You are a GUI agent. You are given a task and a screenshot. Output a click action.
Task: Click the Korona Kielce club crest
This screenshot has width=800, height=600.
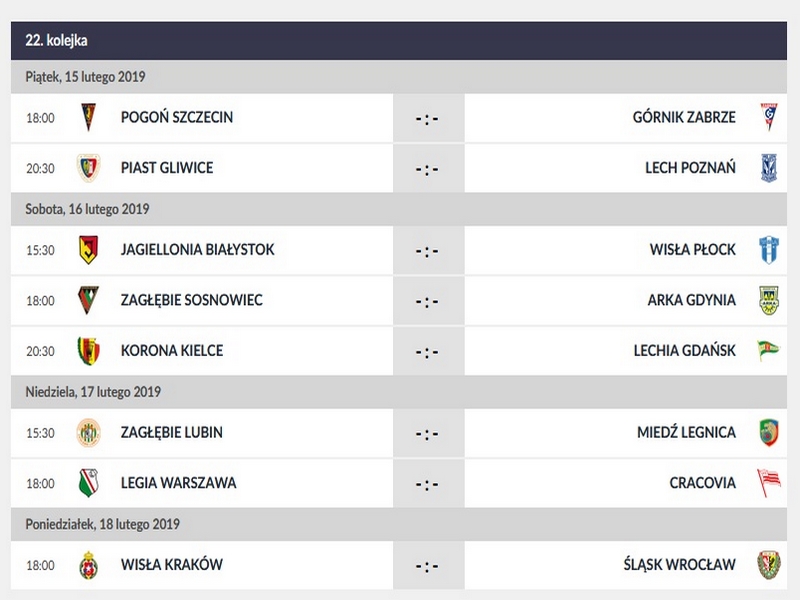88,351
